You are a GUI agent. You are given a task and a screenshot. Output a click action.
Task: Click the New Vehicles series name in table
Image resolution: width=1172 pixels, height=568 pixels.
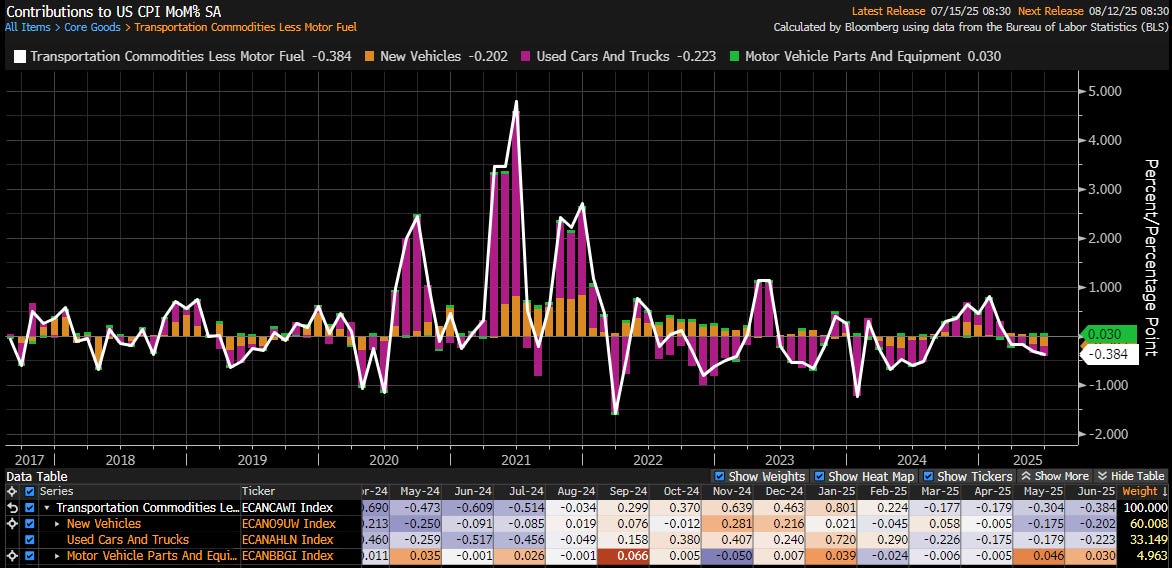tap(103, 523)
